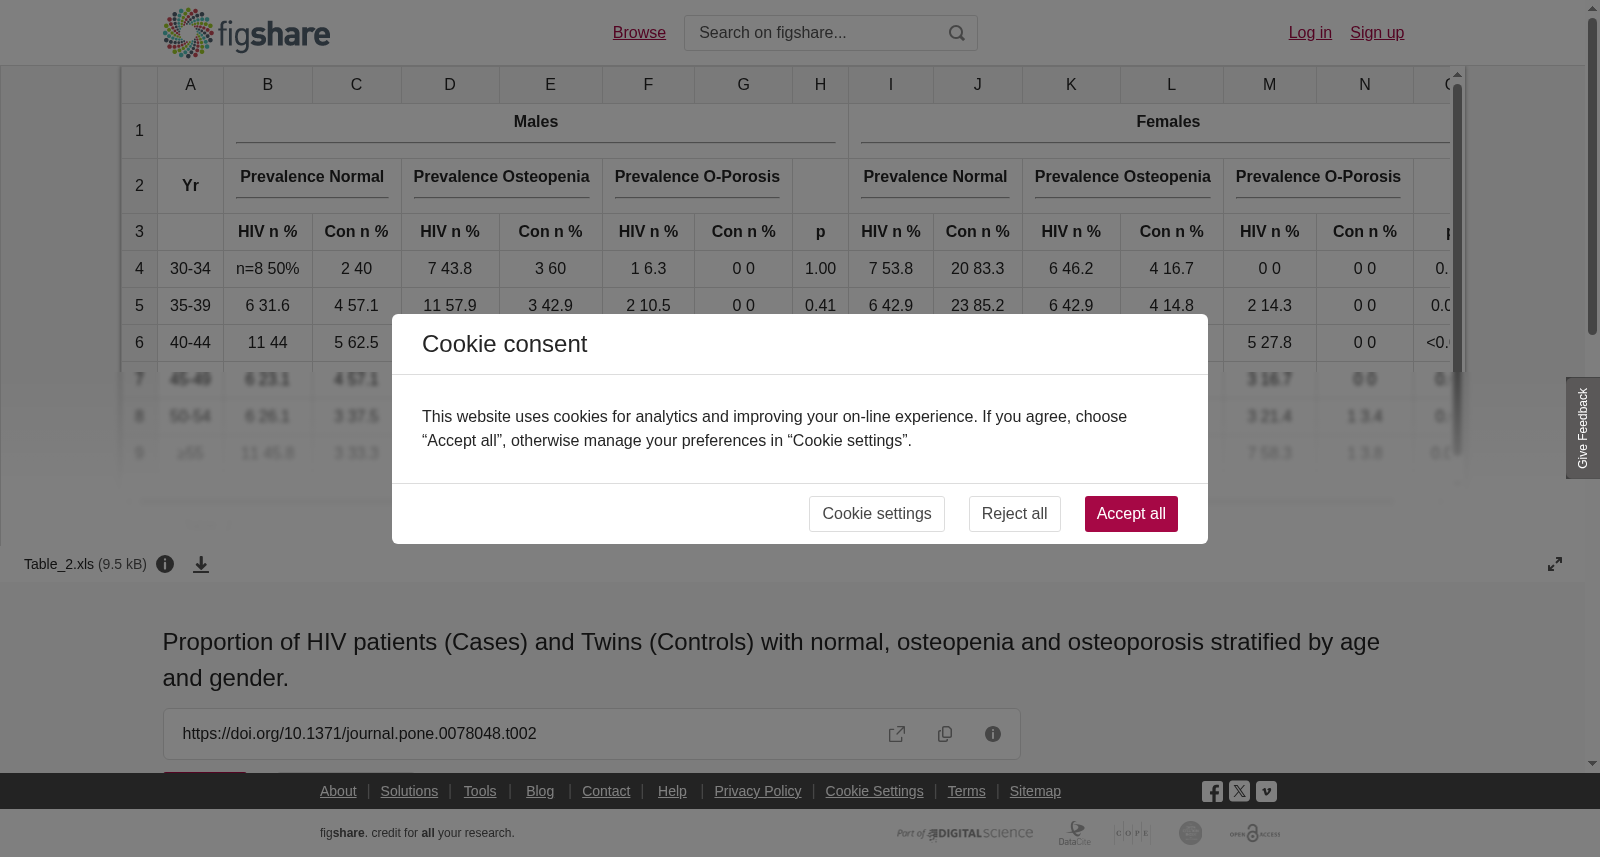This screenshot has height=857, width=1600.
Task: Open the About footer link
Action: (x=338, y=791)
